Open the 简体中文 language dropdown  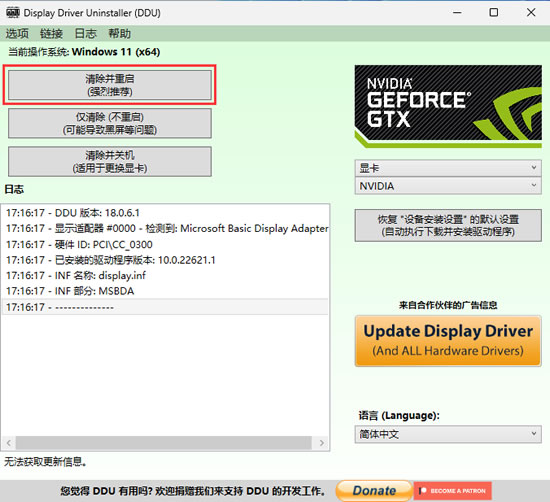point(448,434)
